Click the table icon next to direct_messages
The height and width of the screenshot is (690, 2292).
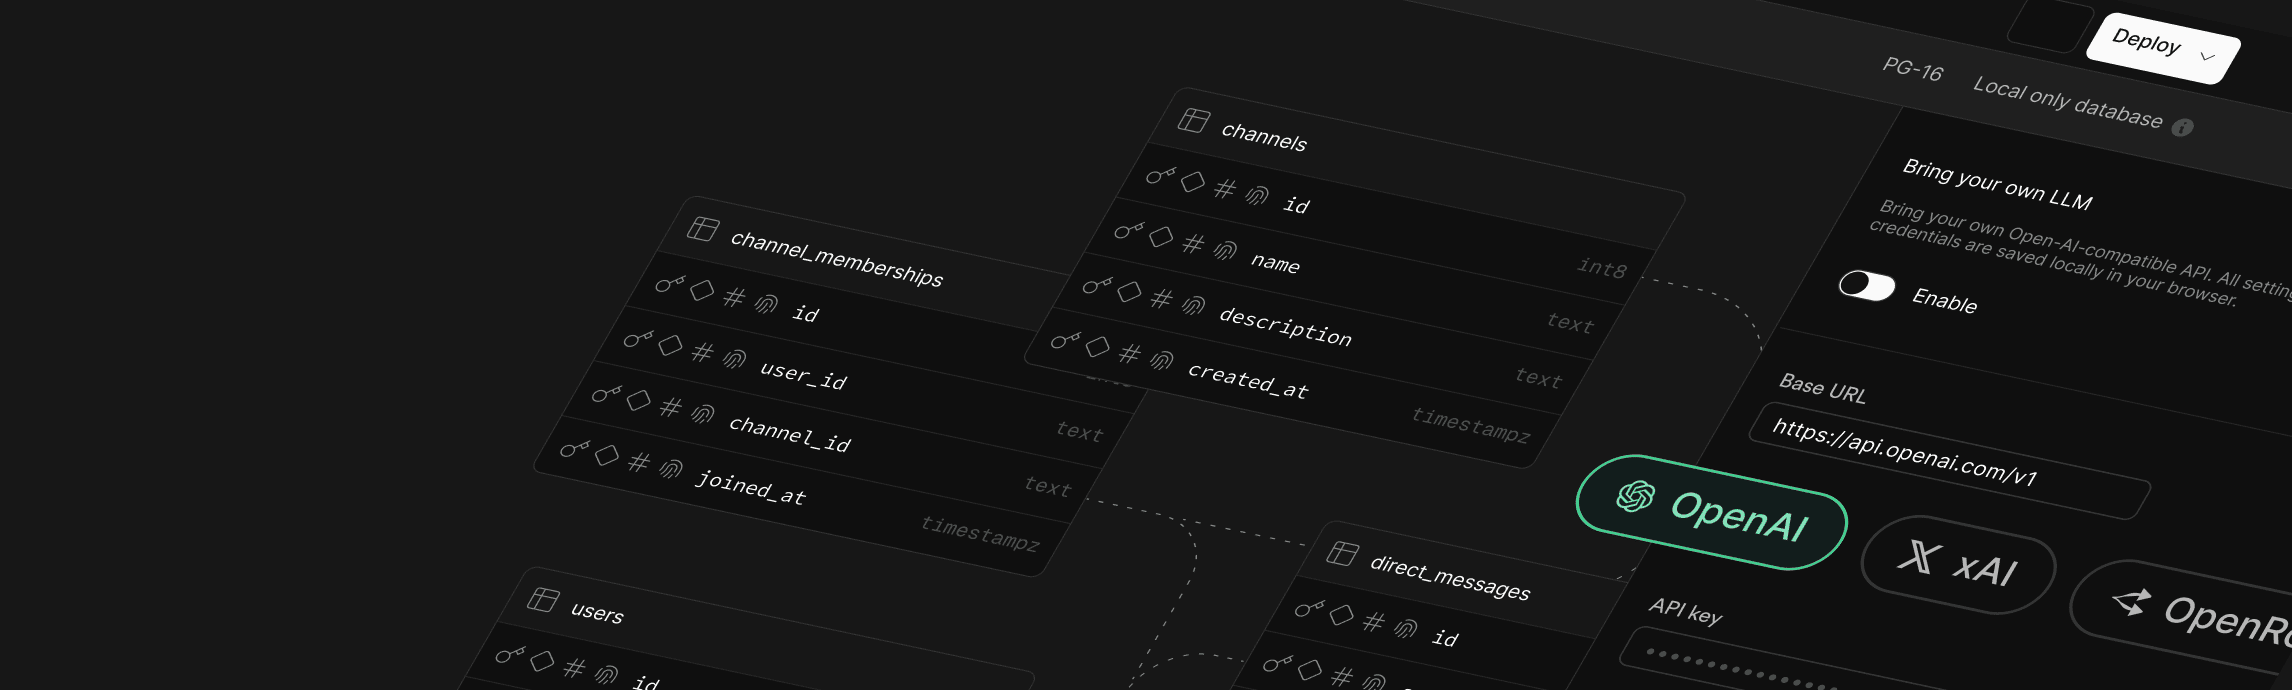(1342, 553)
